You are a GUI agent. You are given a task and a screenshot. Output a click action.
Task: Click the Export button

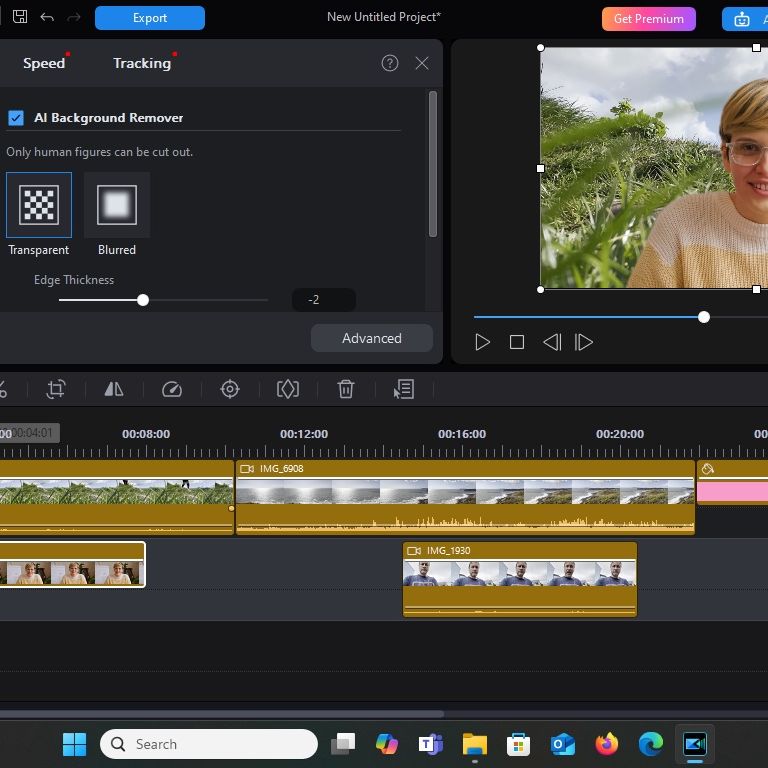coord(150,18)
